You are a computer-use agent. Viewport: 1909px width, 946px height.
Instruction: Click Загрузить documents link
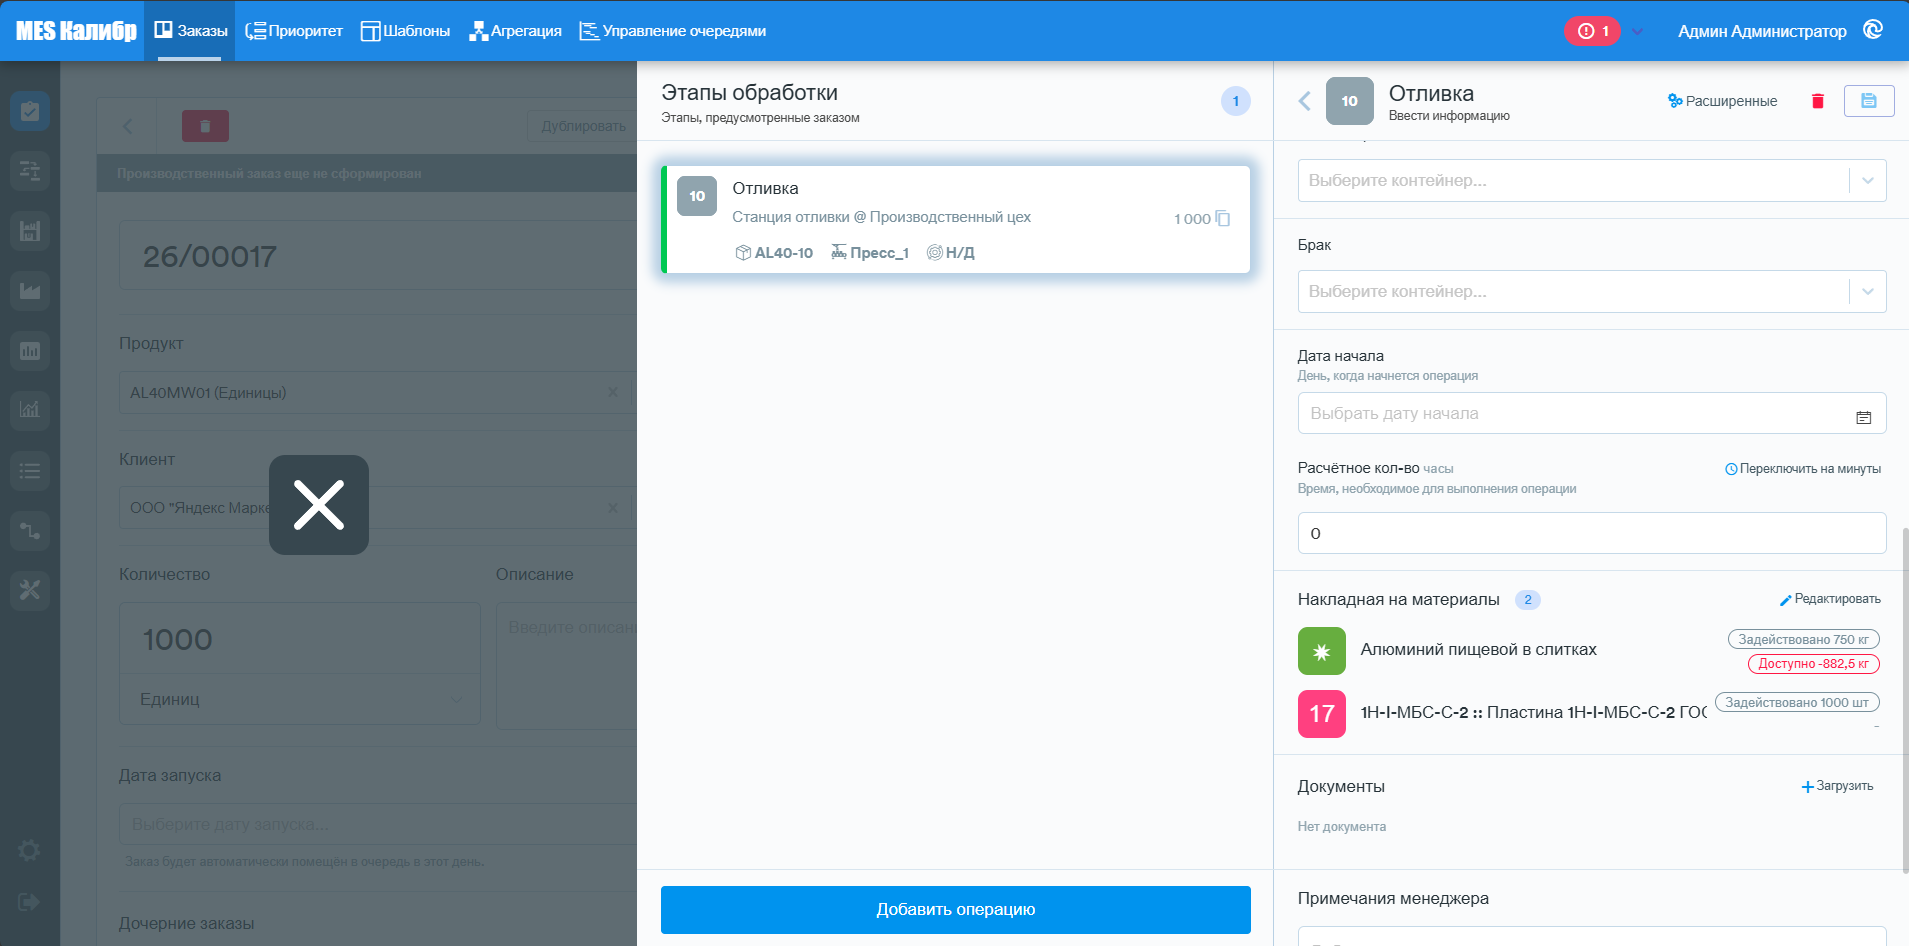1838,786
